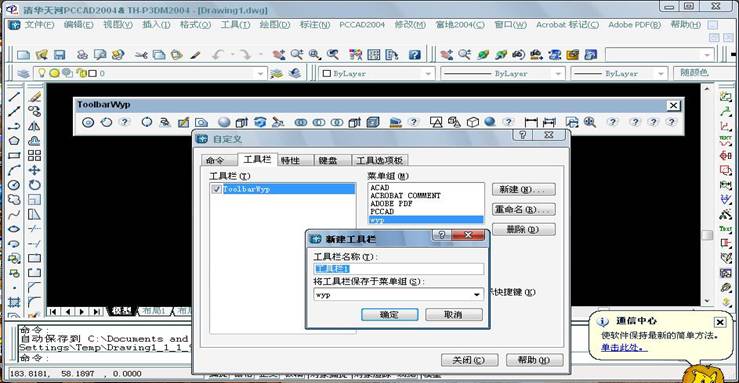Viewport: 739px width, 383px height.
Task: Click the 帮助(H) button in Customize dialog
Action: [x=534, y=360]
